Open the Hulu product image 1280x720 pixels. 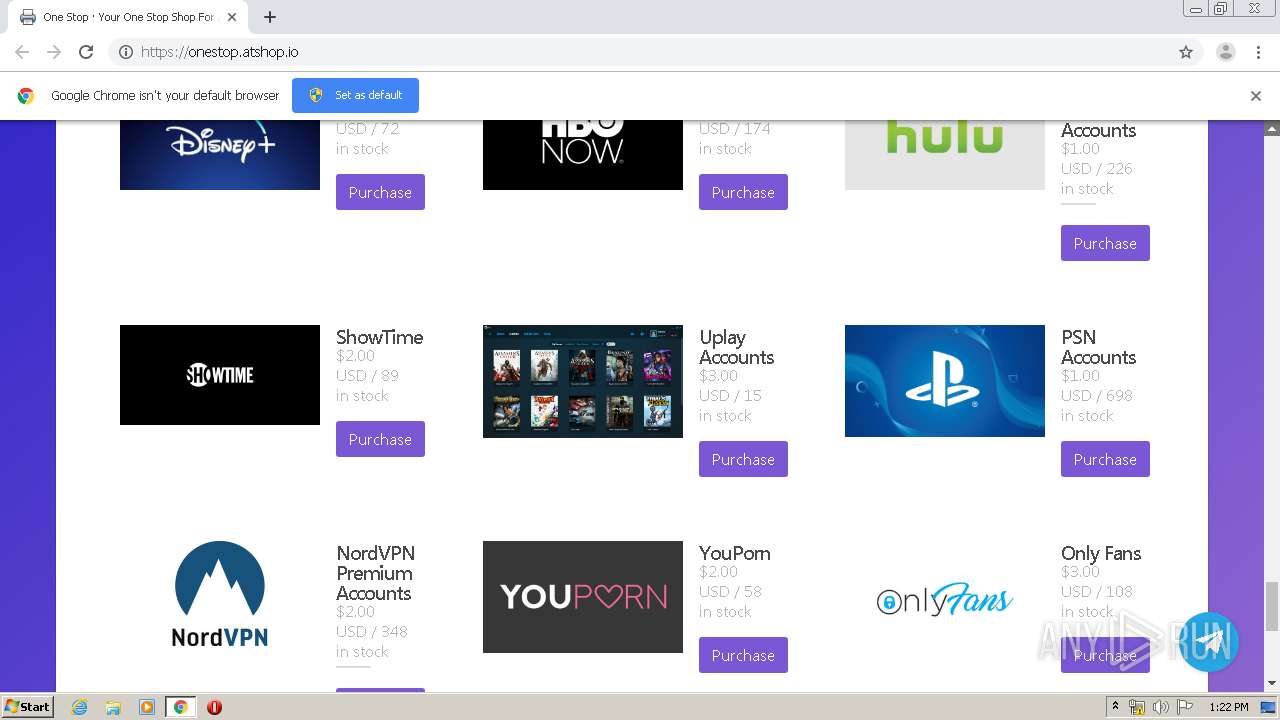[x=945, y=155]
